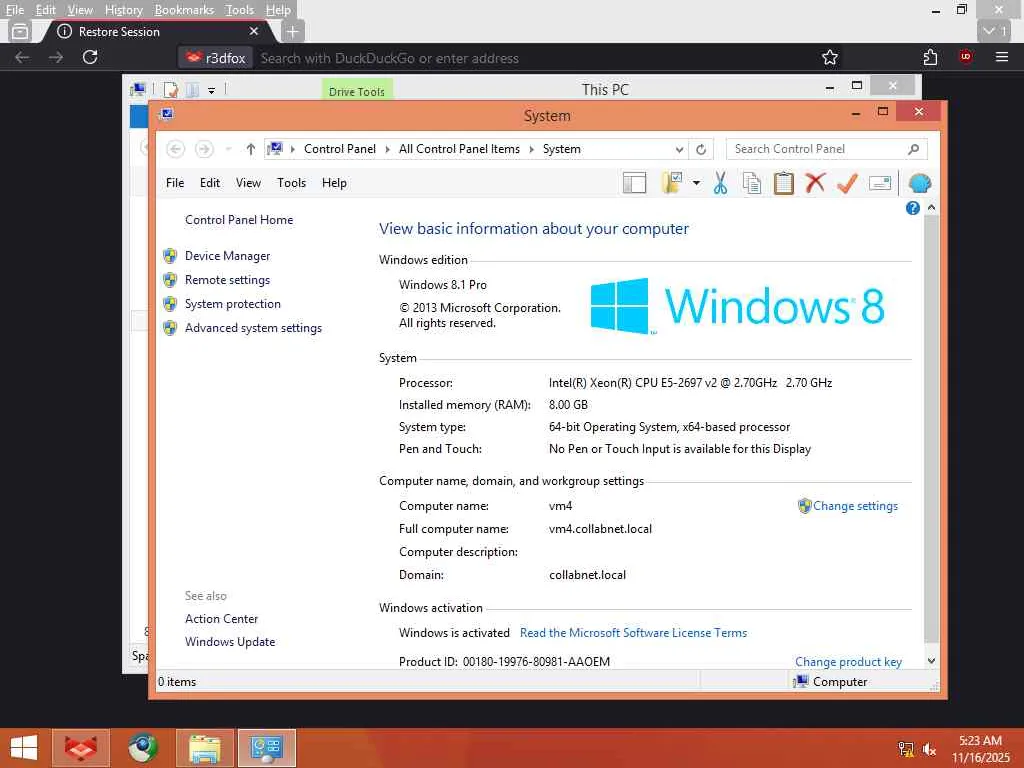Open Action Center link
This screenshot has height=768, width=1024.
221,619
